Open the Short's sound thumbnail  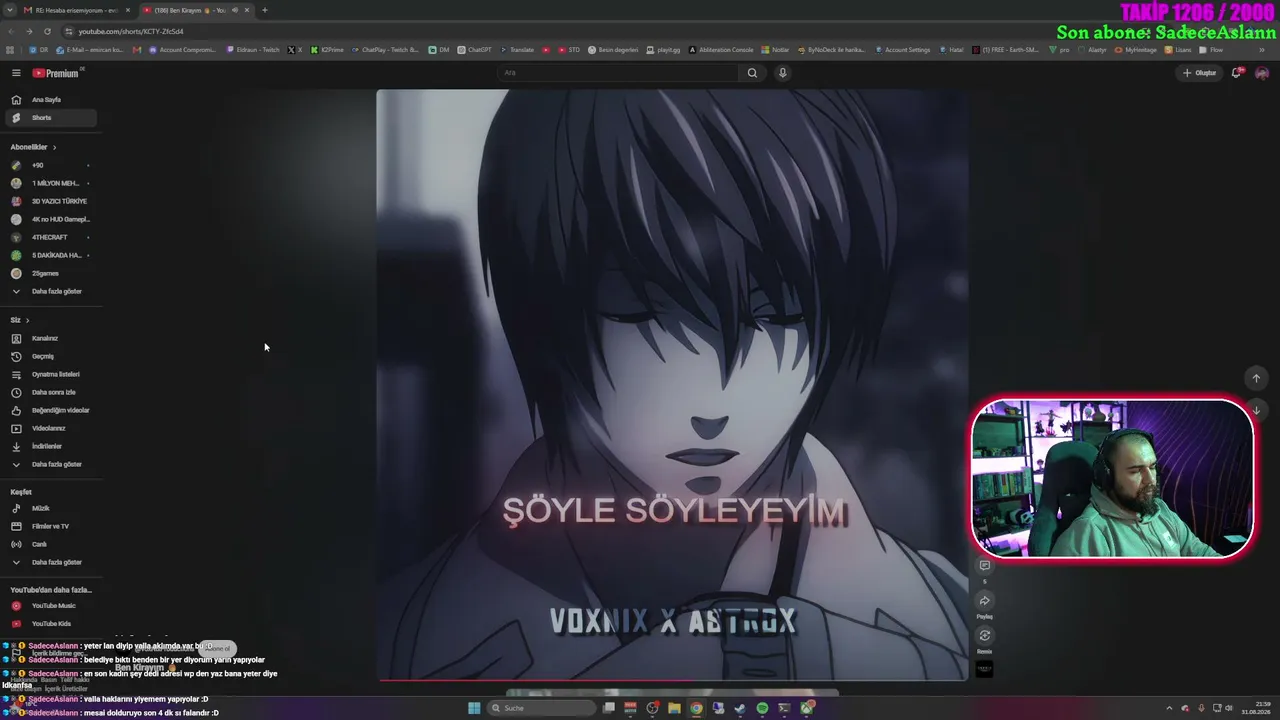coord(984,670)
